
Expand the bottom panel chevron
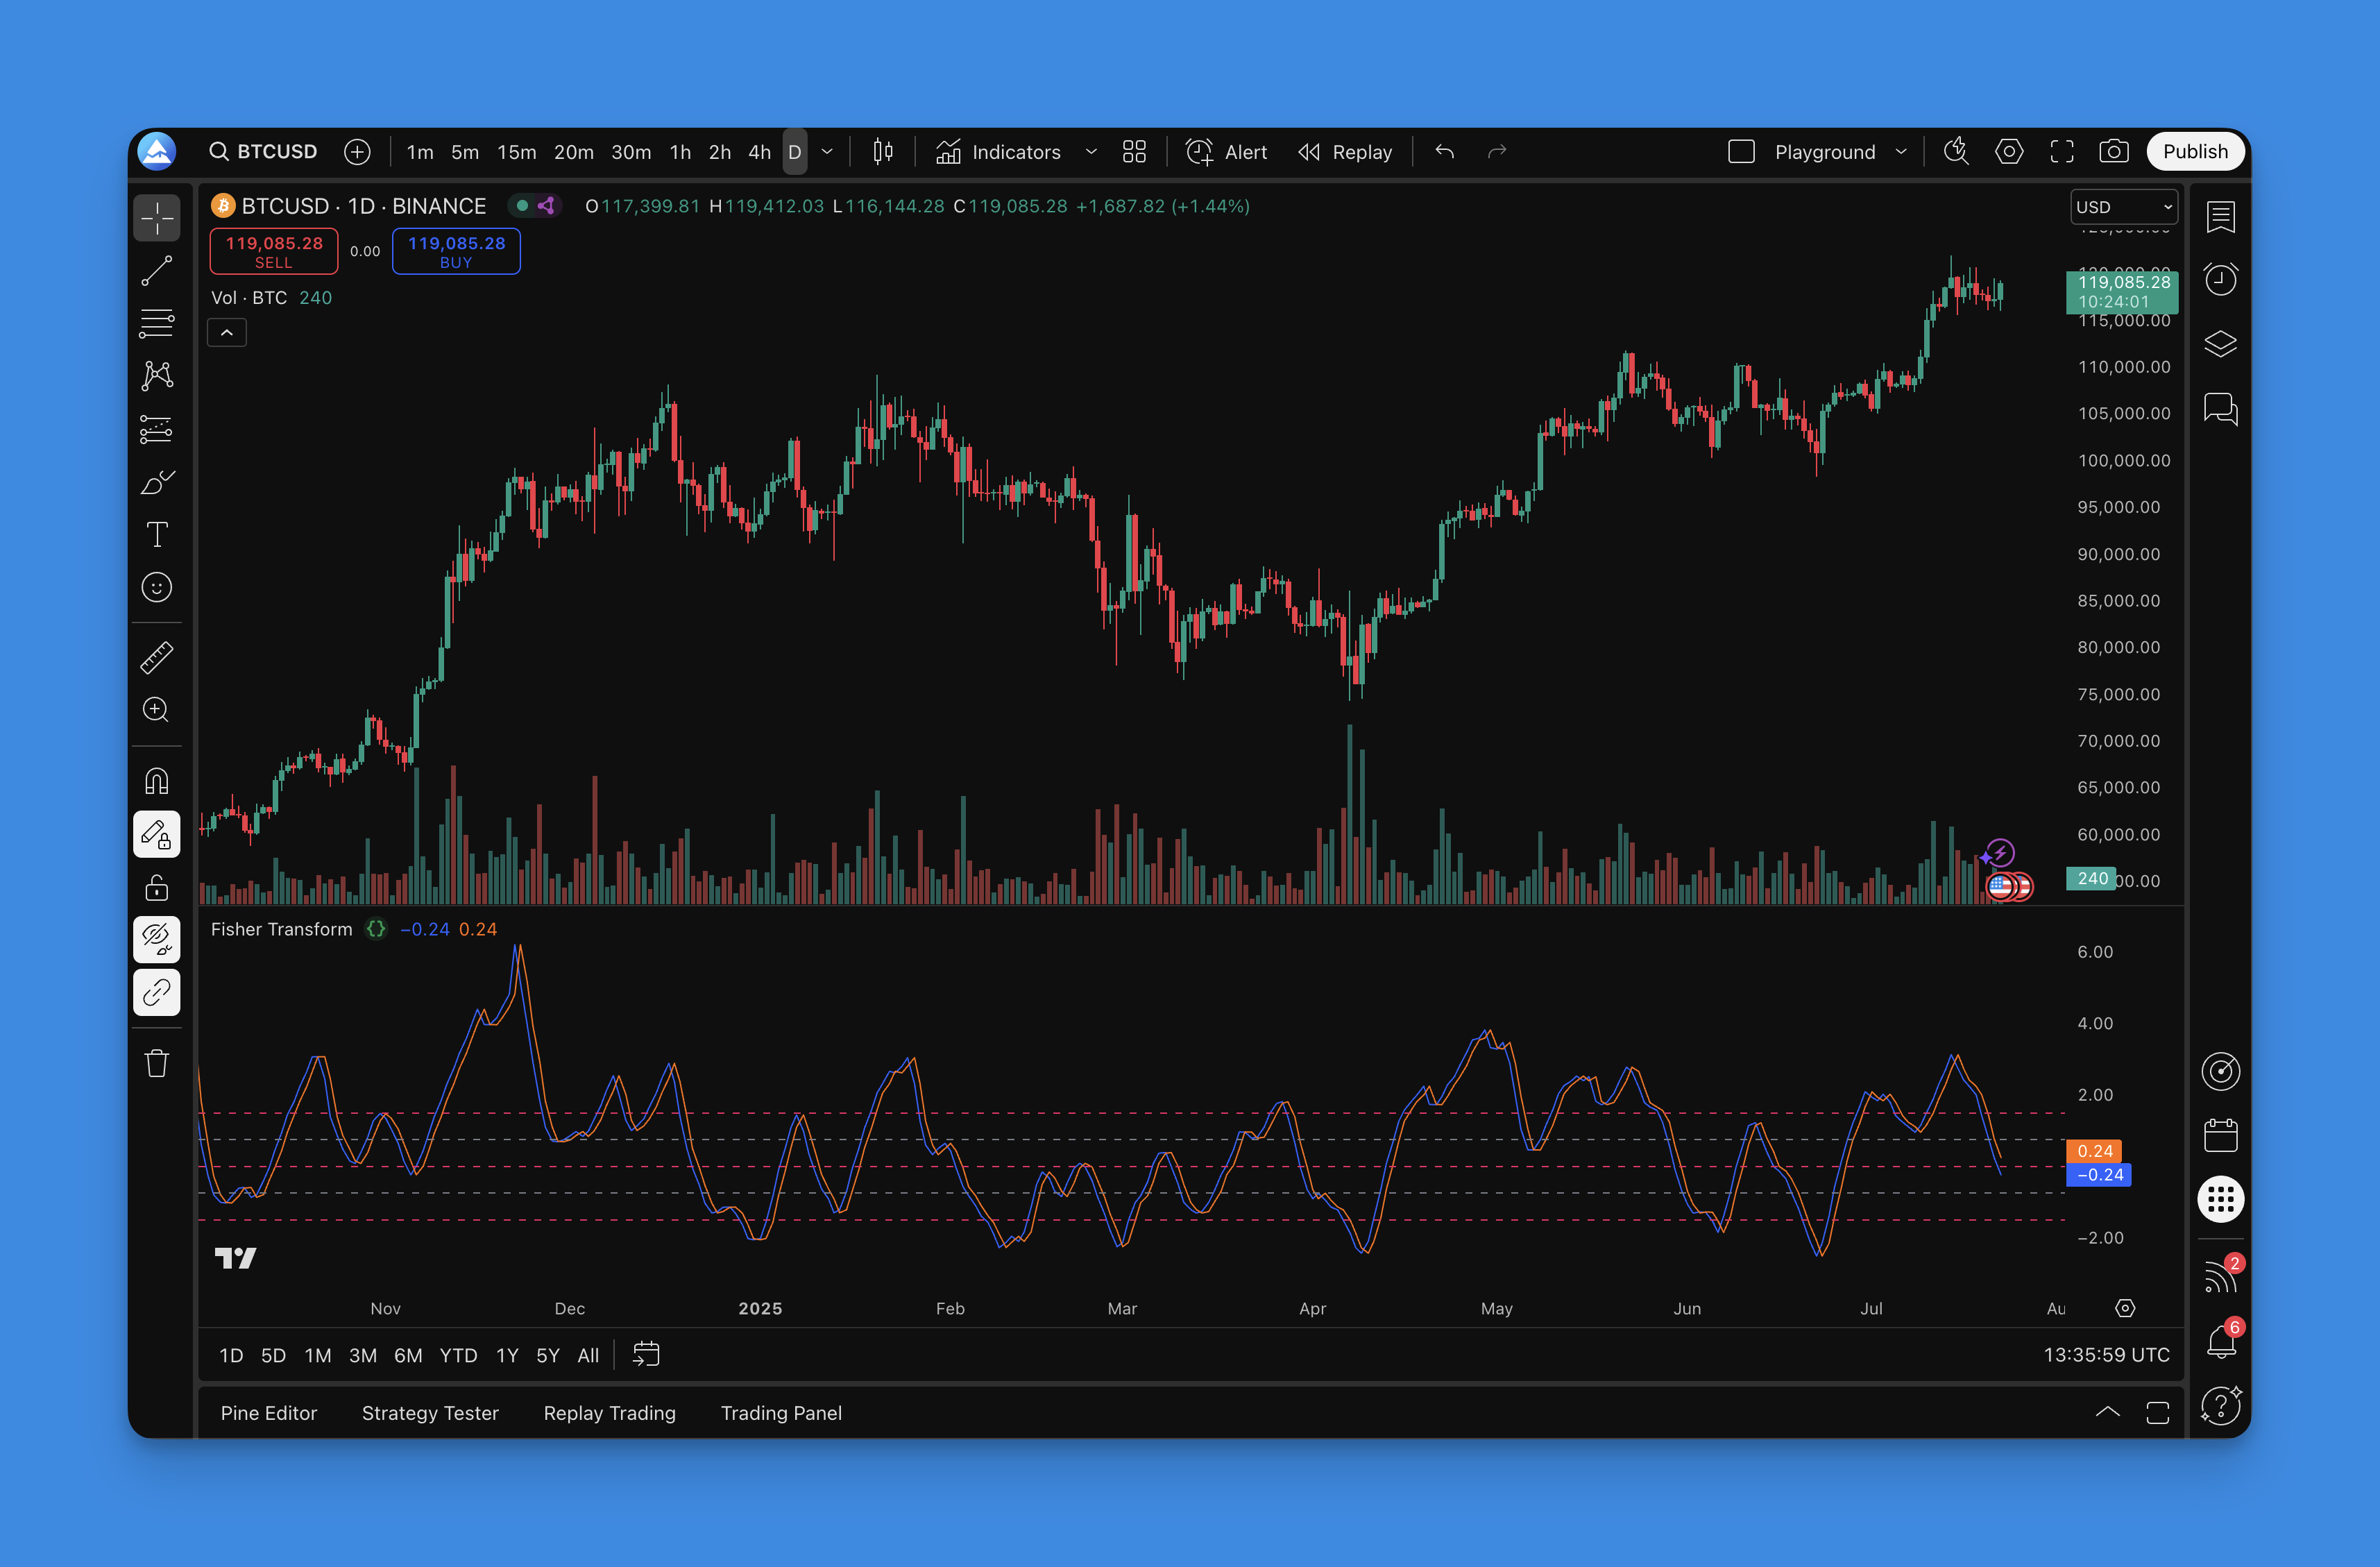coord(2107,1412)
